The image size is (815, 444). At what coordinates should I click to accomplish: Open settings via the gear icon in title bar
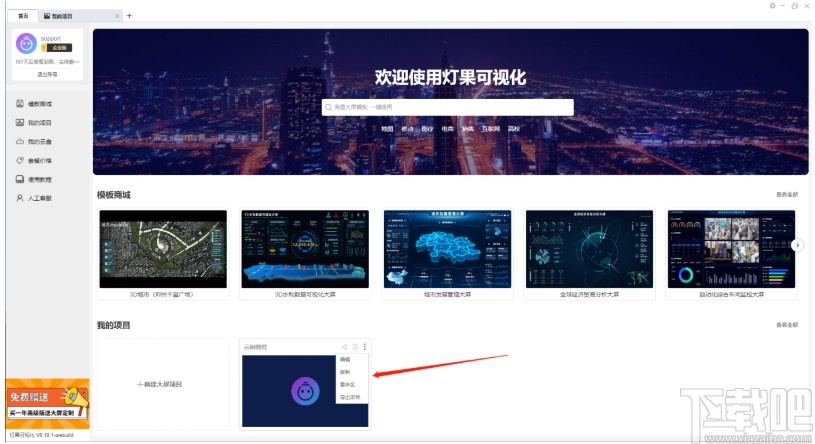(772, 6)
